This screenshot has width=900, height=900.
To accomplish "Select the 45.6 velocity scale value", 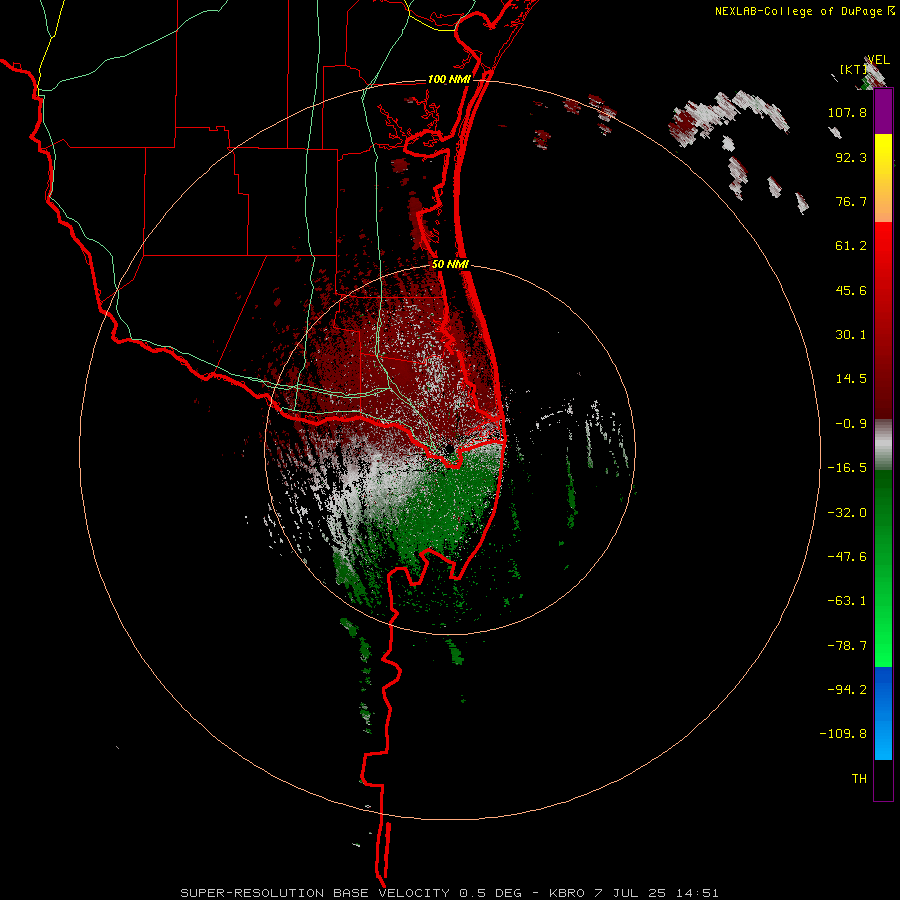I will click(851, 290).
